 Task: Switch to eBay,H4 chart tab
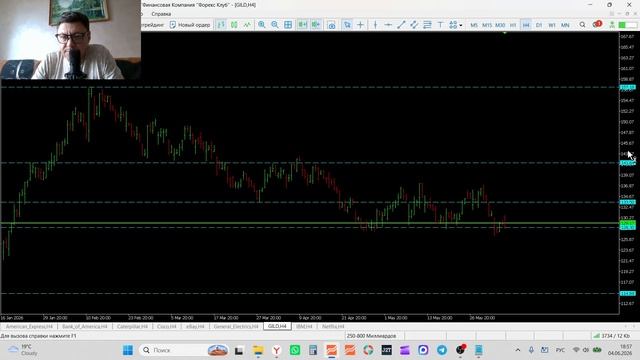(195, 327)
